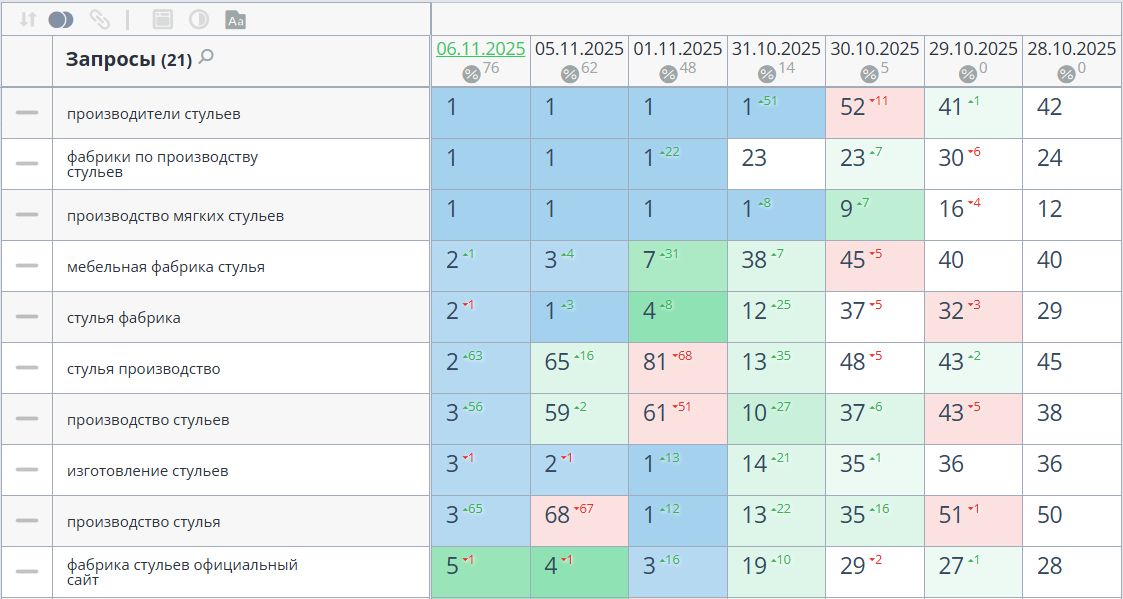This screenshot has height=599, width=1123.
Task: Click percent icon under 31.10.2025 column
Action: pos(767,74)
